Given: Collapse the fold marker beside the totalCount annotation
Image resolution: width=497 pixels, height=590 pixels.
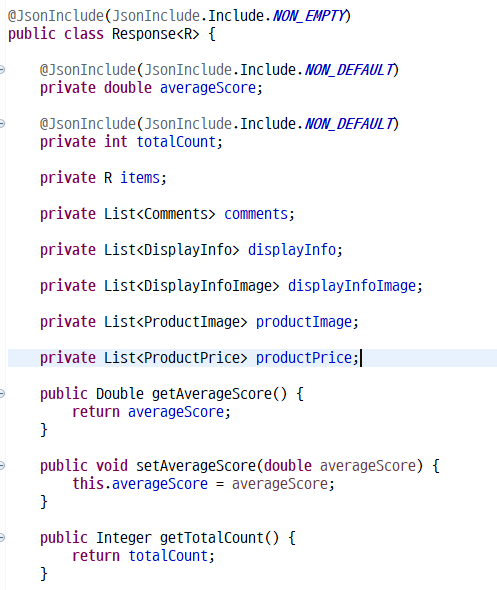Looking at the screenshot, I should click(2, 123).
